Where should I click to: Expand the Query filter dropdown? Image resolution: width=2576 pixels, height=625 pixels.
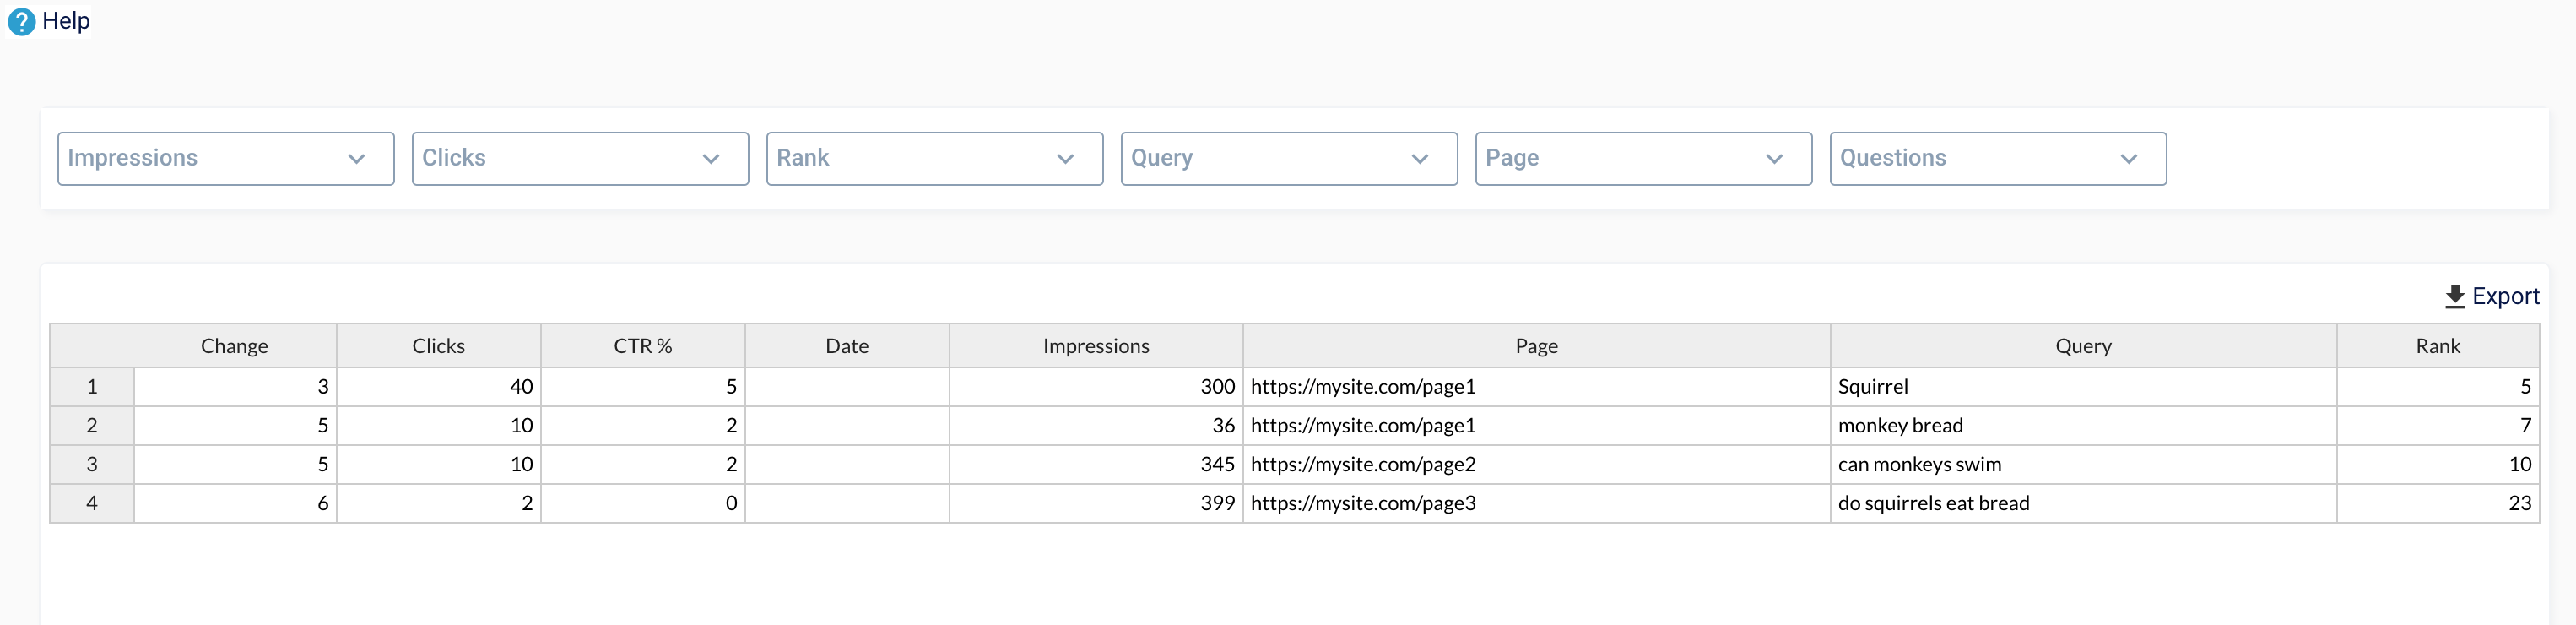[1288, 158]
